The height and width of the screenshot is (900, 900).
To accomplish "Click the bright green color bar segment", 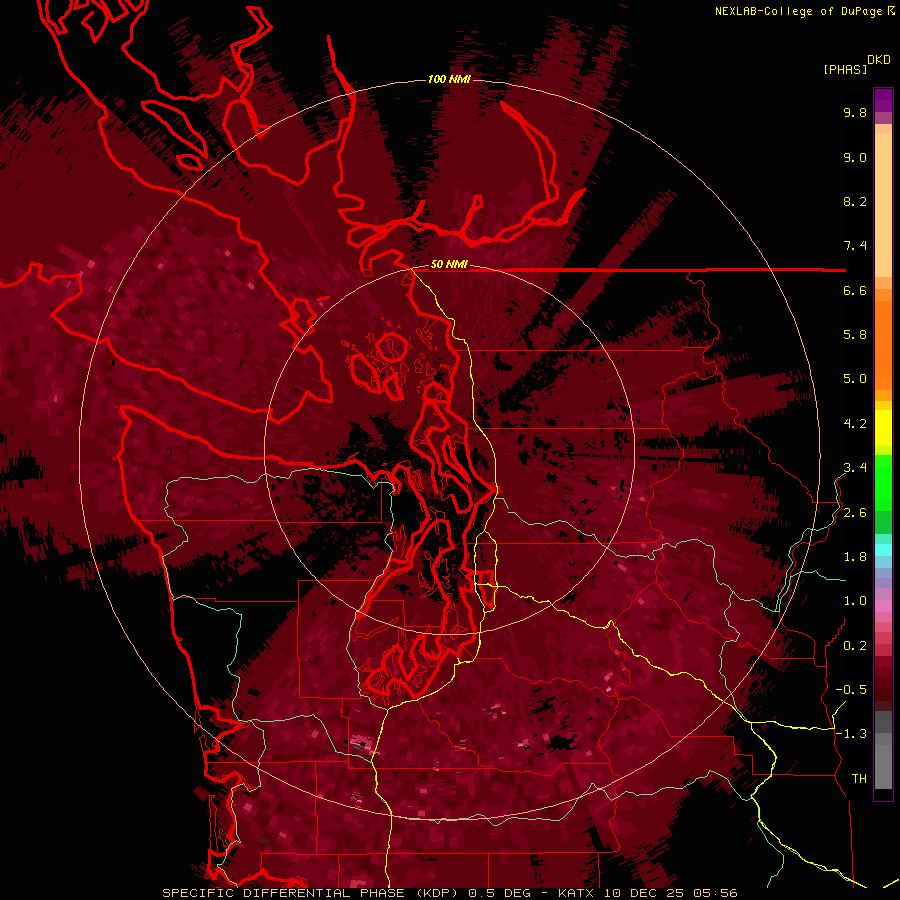I will tap(883, 483).
